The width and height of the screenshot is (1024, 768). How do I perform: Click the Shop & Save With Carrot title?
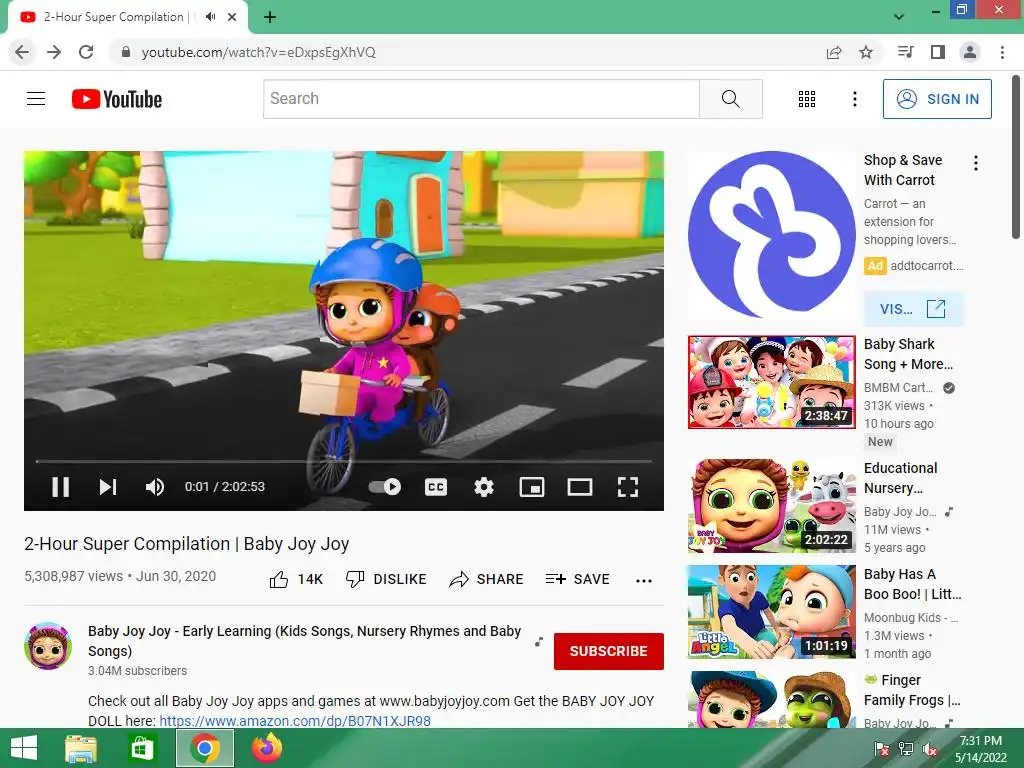pos(903,170)
